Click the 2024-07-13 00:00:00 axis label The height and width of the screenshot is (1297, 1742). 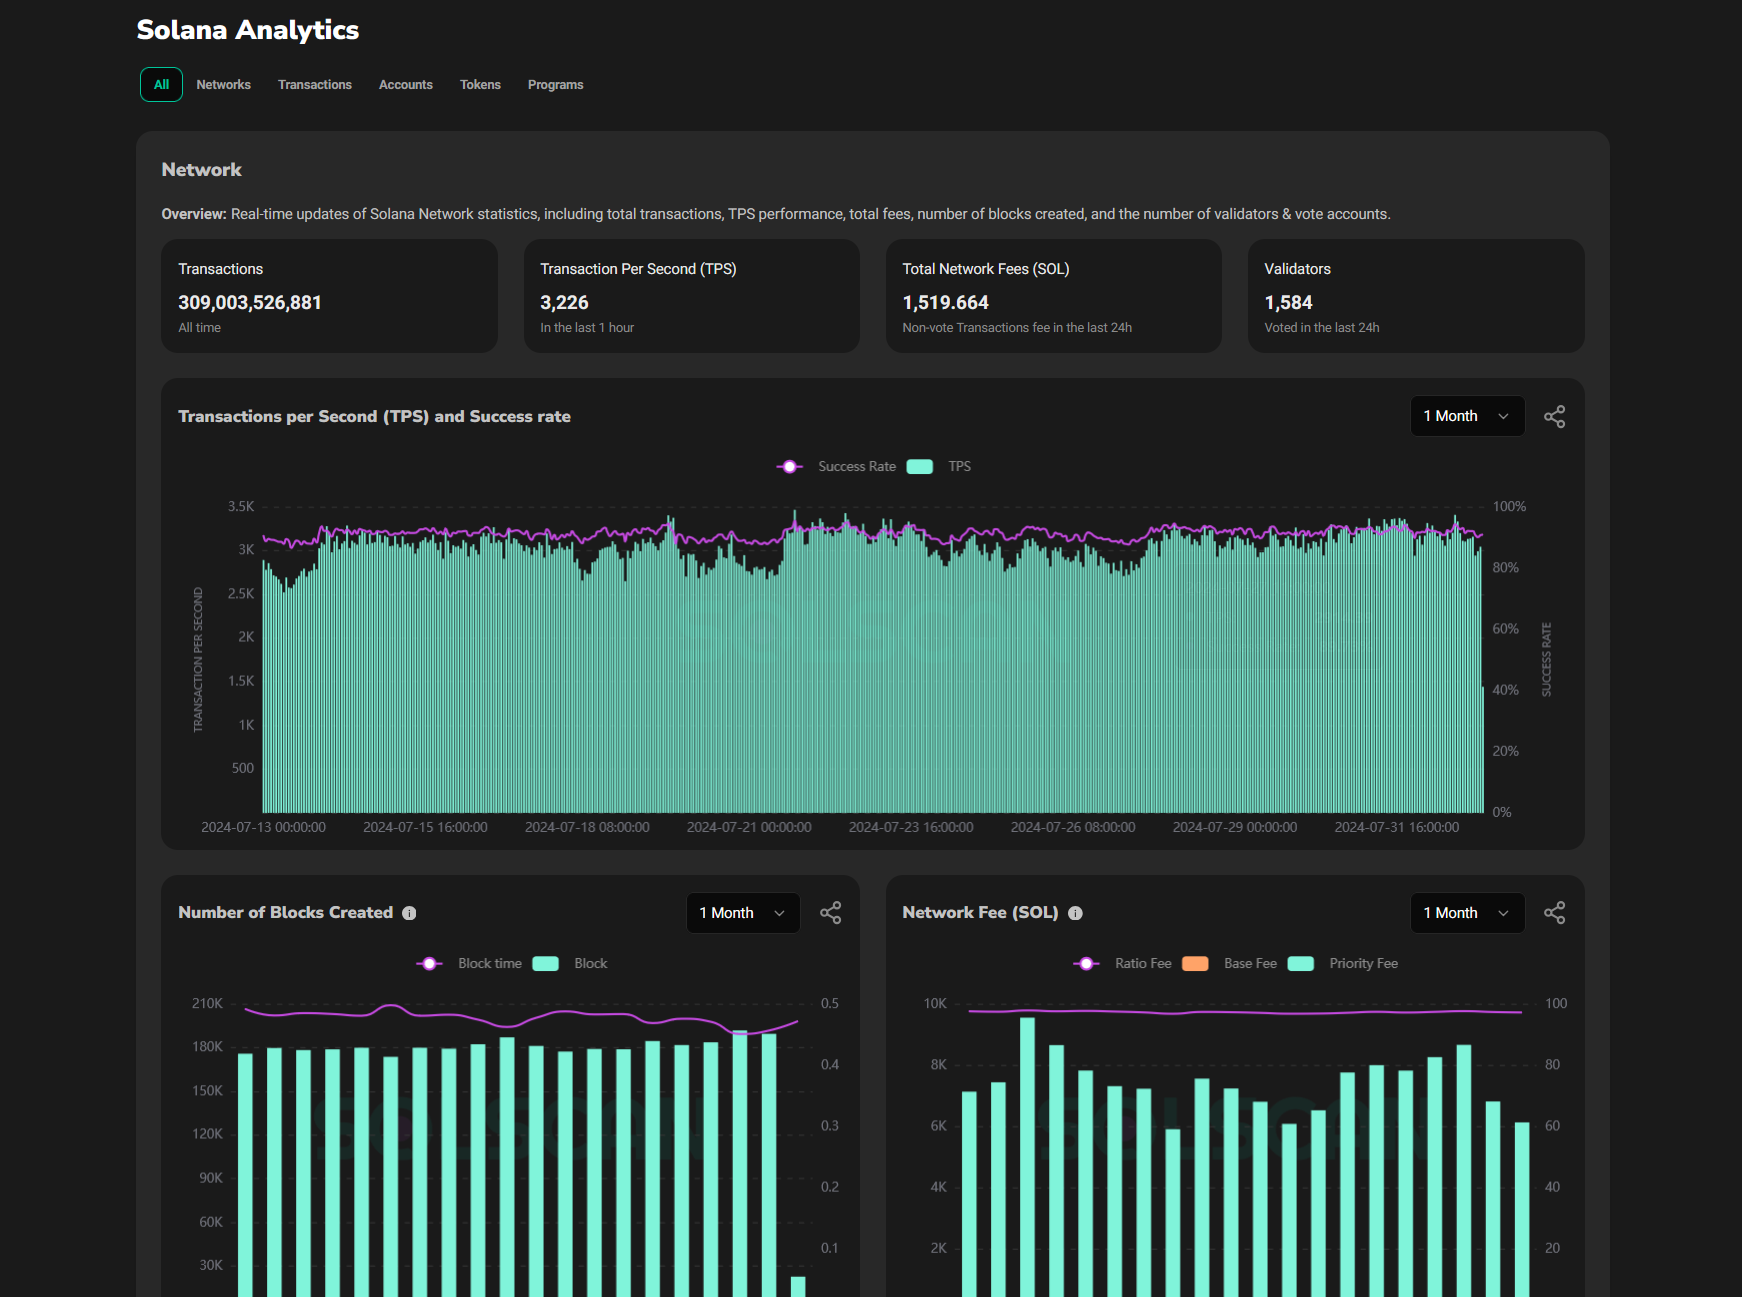coord(264,827)
